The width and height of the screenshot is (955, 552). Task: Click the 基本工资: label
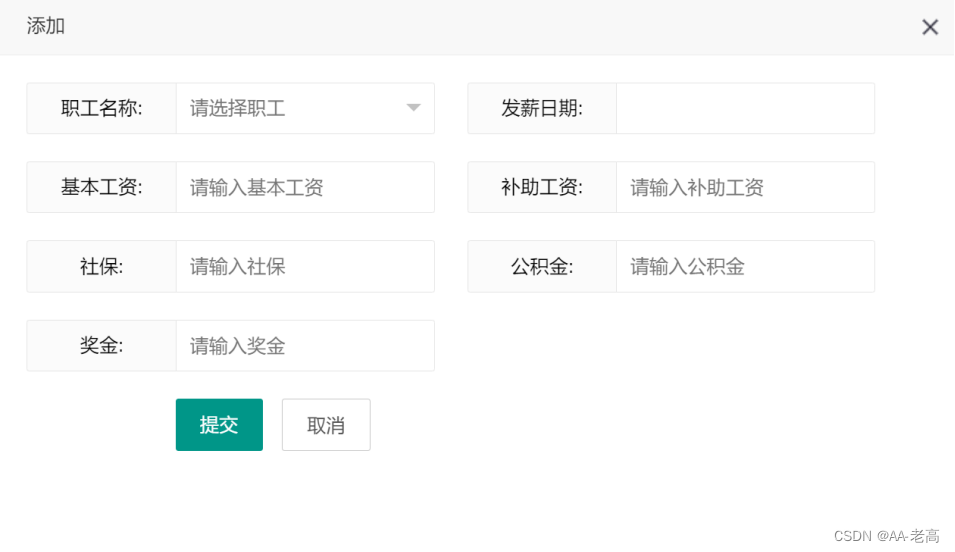(102, 187)
